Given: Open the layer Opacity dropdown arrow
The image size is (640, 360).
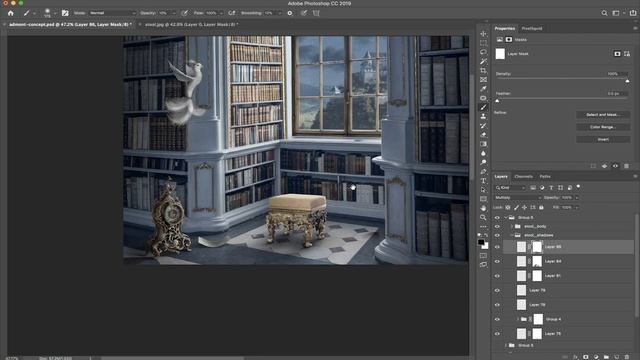Looking at the screenshot, I should (577, 198).
